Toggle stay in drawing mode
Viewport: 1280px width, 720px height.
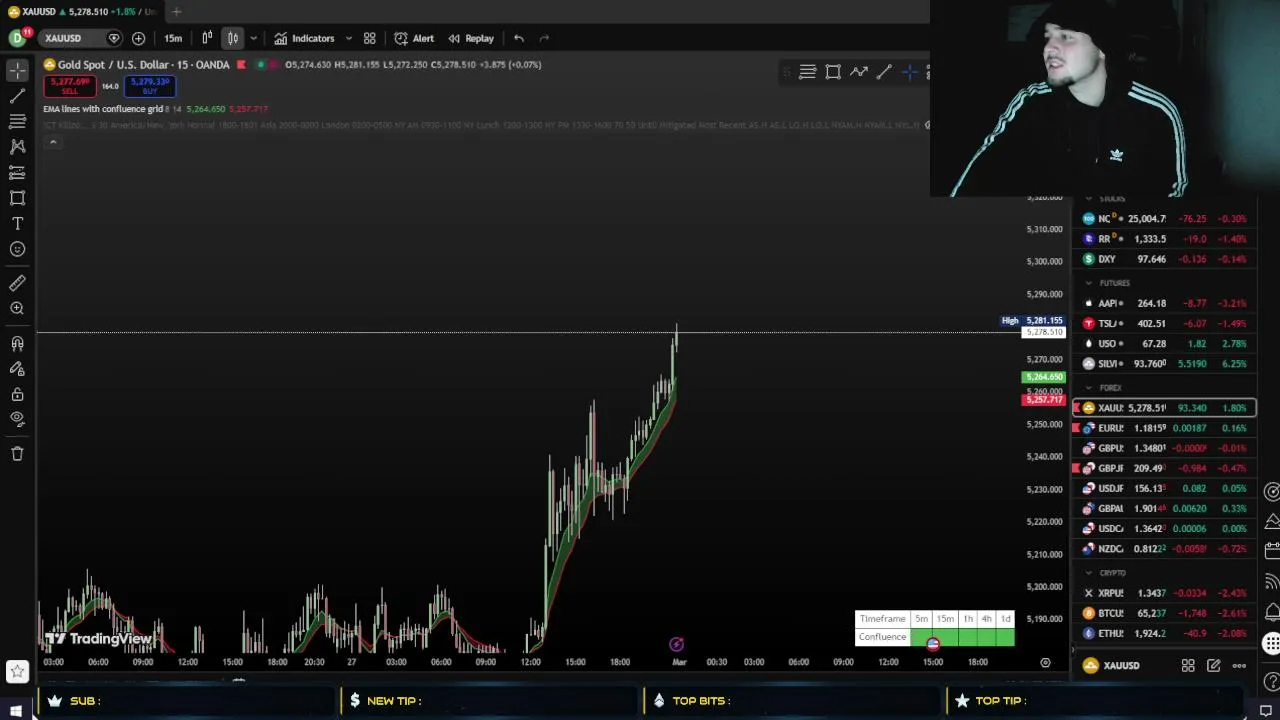[17, 369]
